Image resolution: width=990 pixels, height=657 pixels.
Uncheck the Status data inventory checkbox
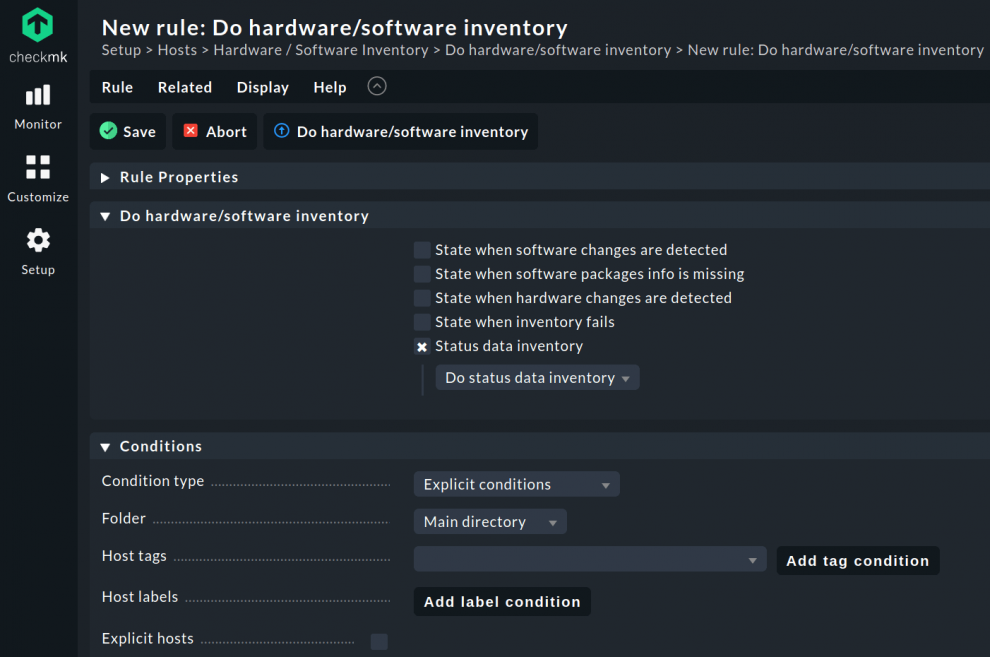pyautogui.click(x=422, y=346)
